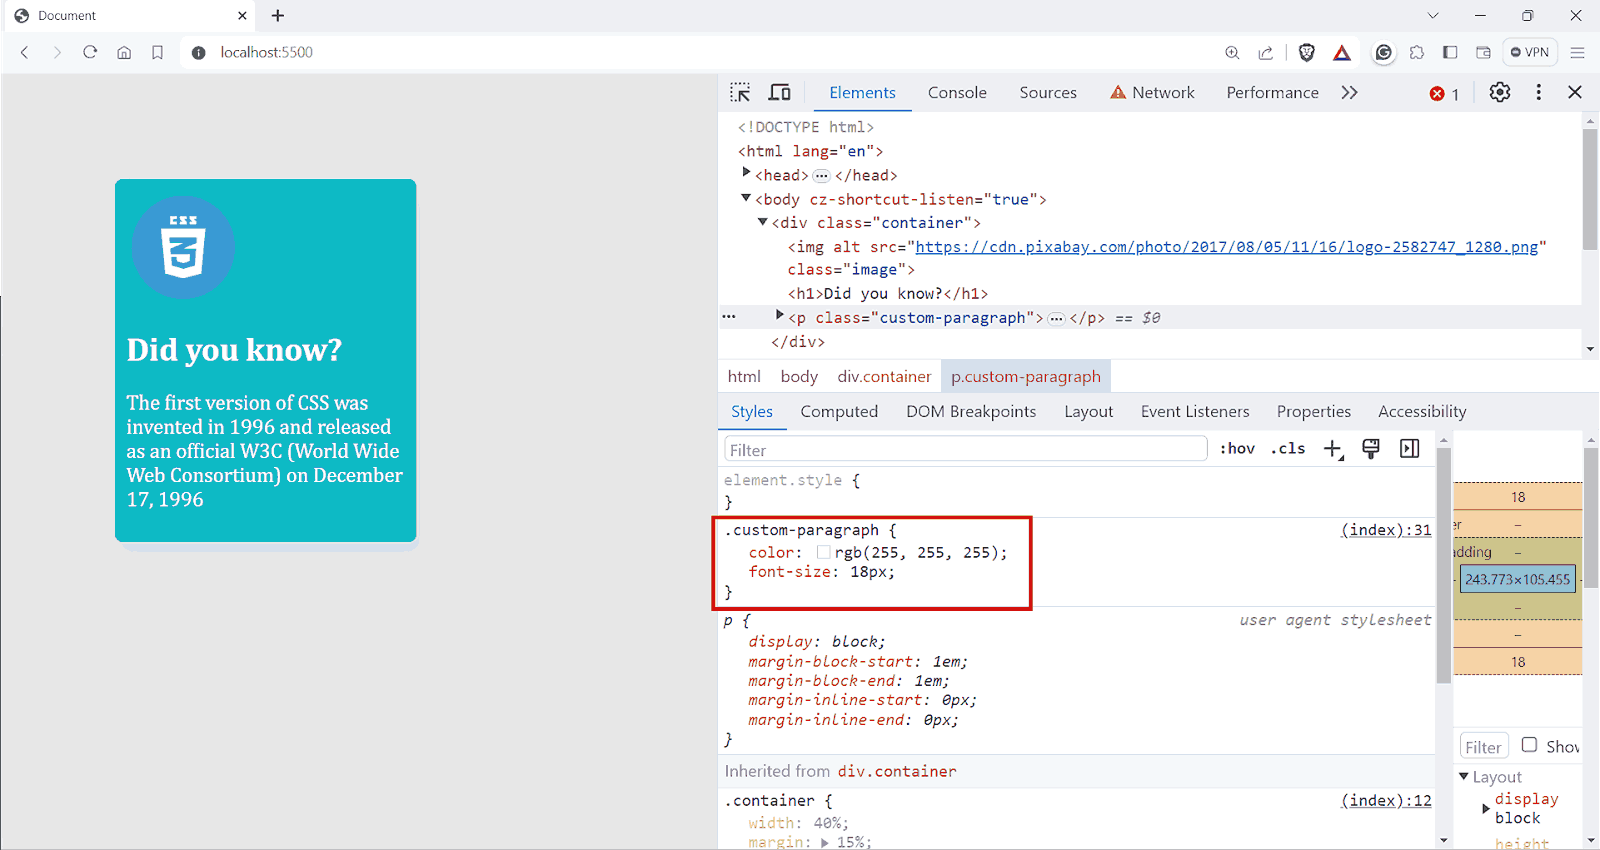This screenshot has width=1600, height=850.
Task: Open the DOM Breakpoints tab
Action: [x=971, y=411]
